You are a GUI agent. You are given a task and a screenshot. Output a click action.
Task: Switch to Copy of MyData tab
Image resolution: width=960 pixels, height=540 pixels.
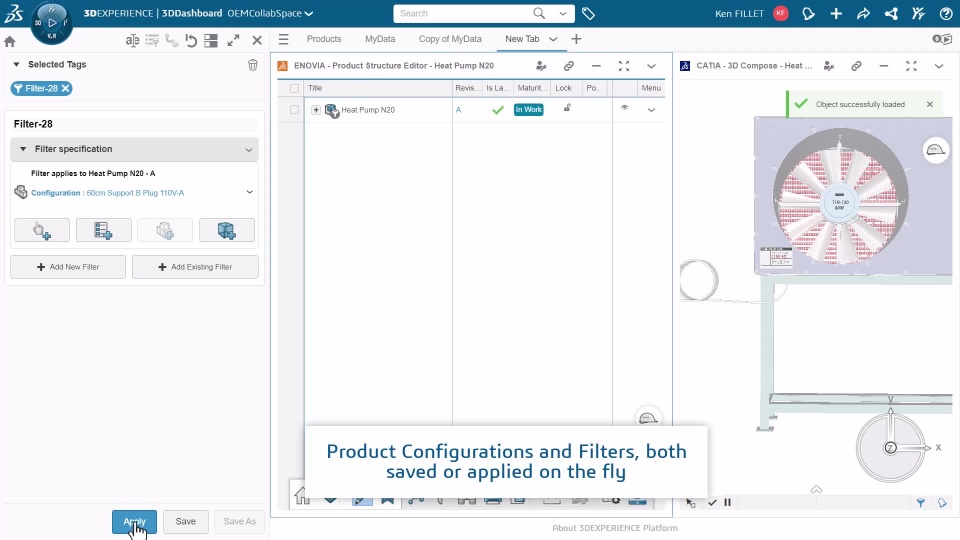click(450, 39)
